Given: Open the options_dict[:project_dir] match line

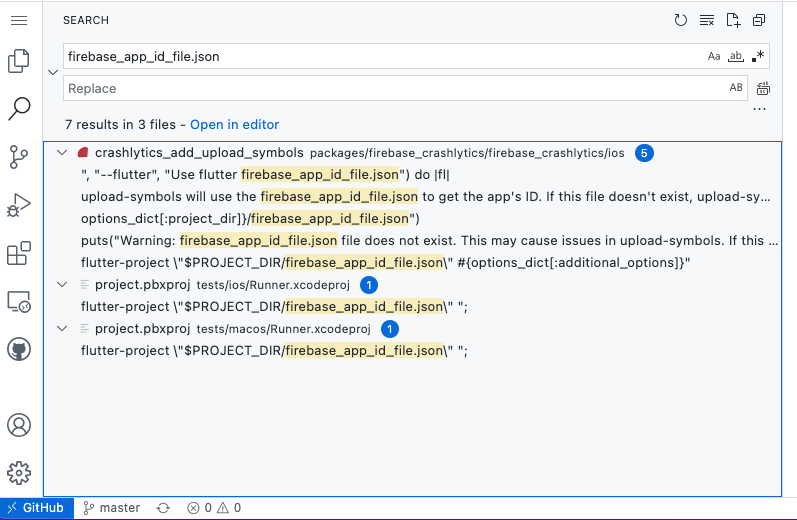Looking at the screenshot, I should pyautogui.click(x=412, y=219).
